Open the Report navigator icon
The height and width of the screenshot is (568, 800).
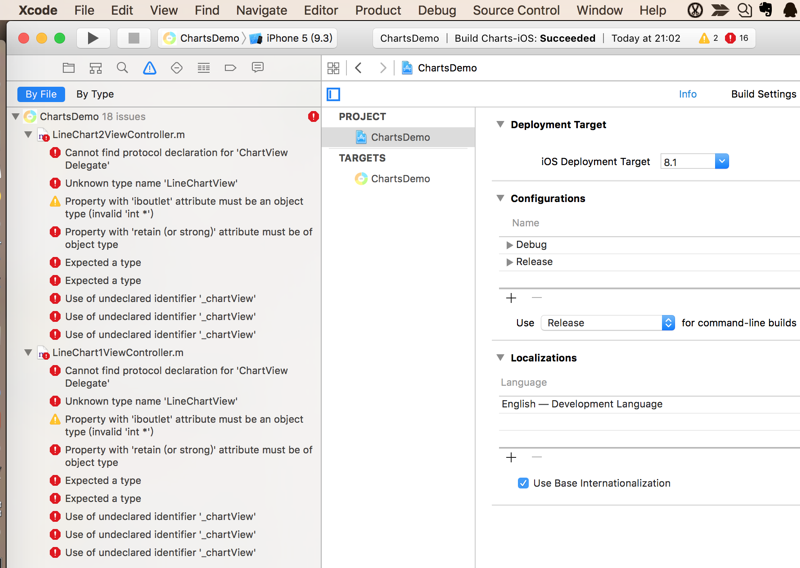pos(257,68)
